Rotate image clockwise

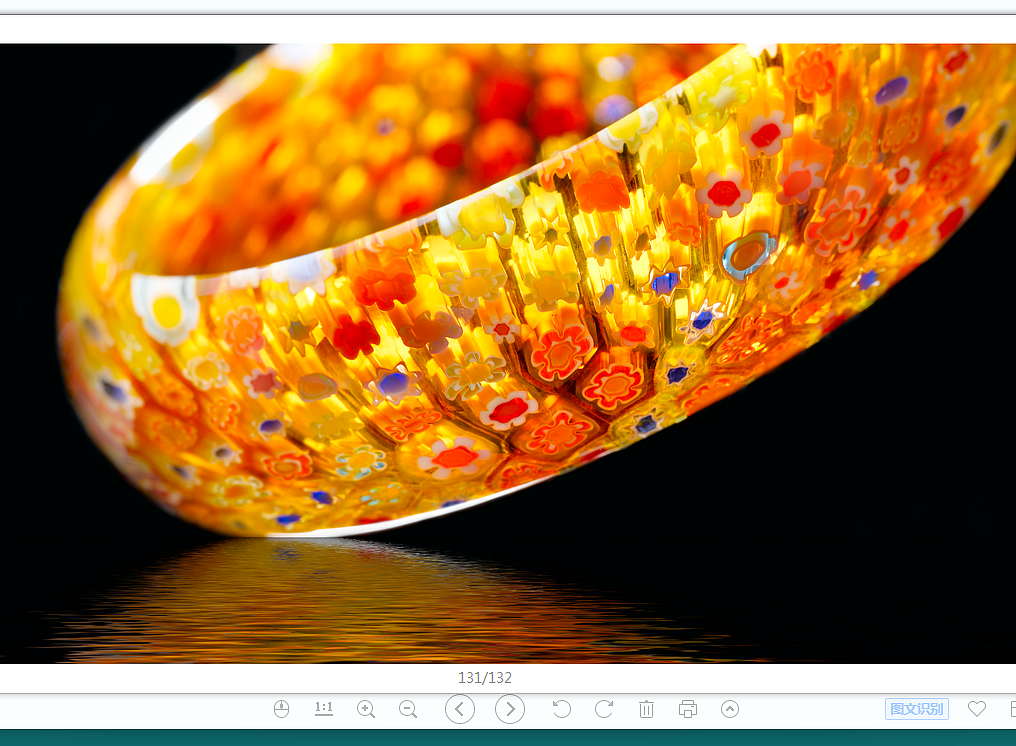(x=604, y=709)
